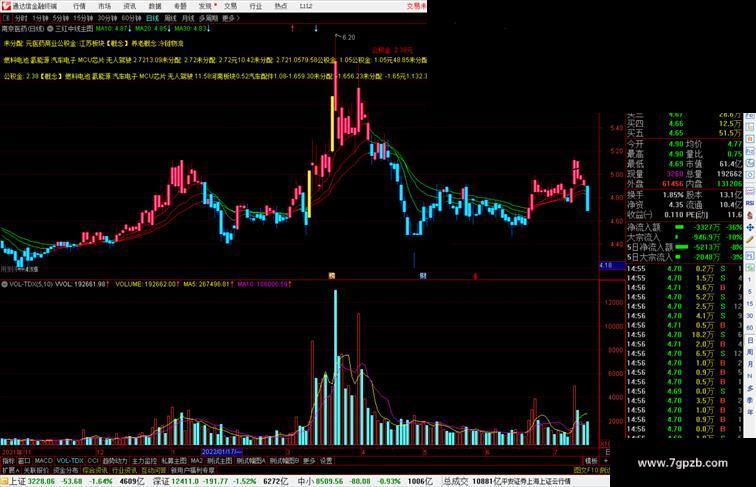The height and width of the screenshot is (487, 756).
Task: Click the RSI sidebar tool icon
Action: (750, 203)
